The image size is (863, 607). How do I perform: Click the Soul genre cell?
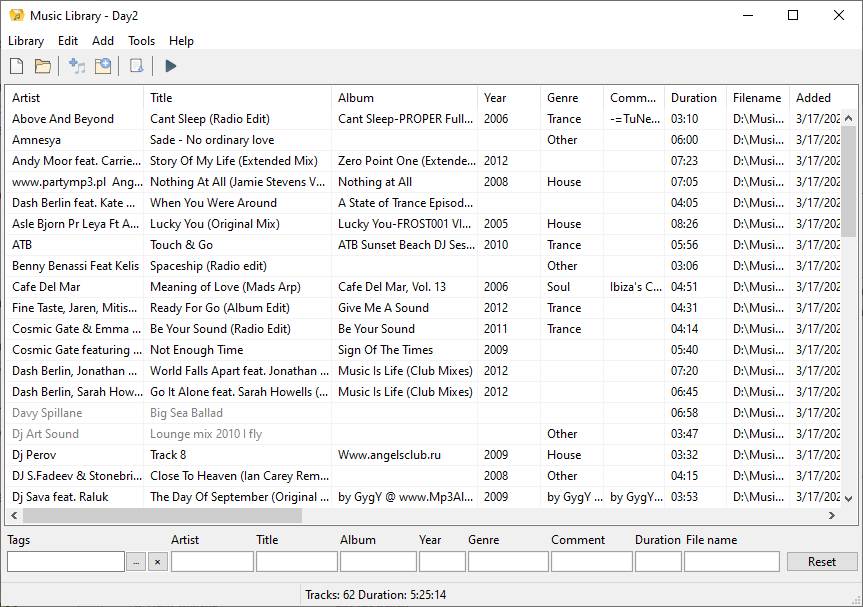(558, 287)
